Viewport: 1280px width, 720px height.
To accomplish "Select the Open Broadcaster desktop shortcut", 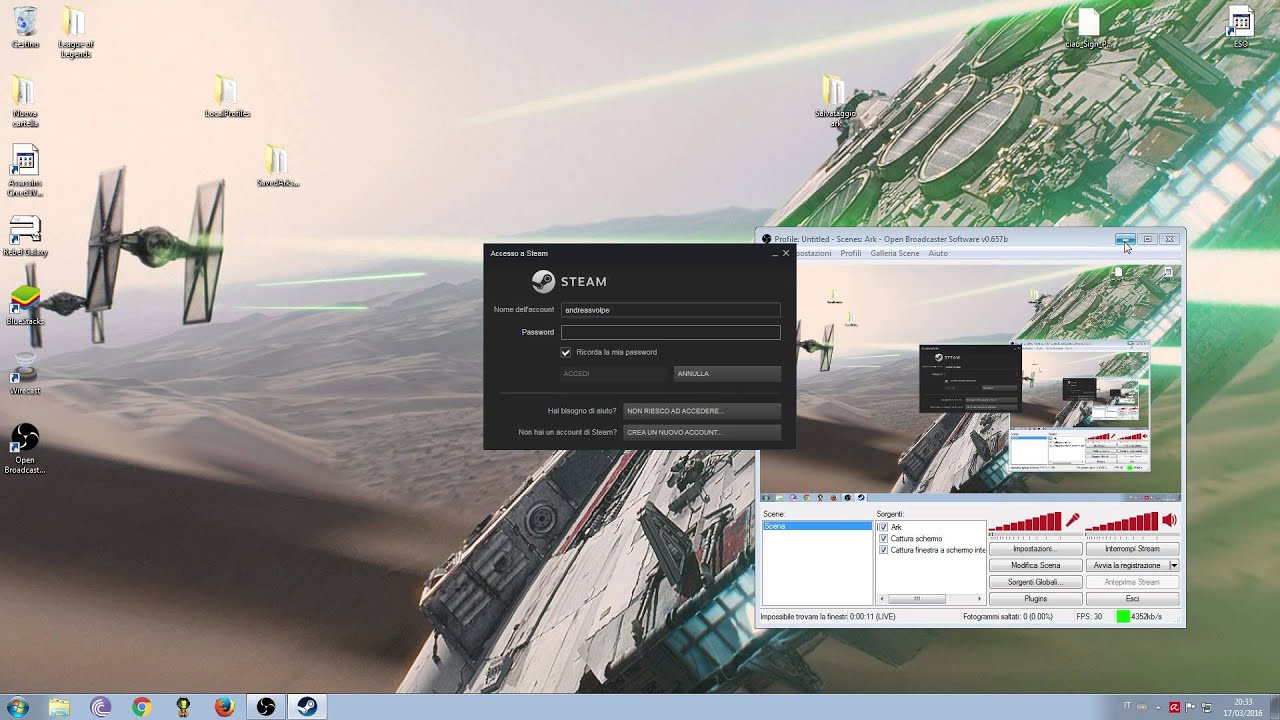I will pyautogui.click(x=25, y=448).
